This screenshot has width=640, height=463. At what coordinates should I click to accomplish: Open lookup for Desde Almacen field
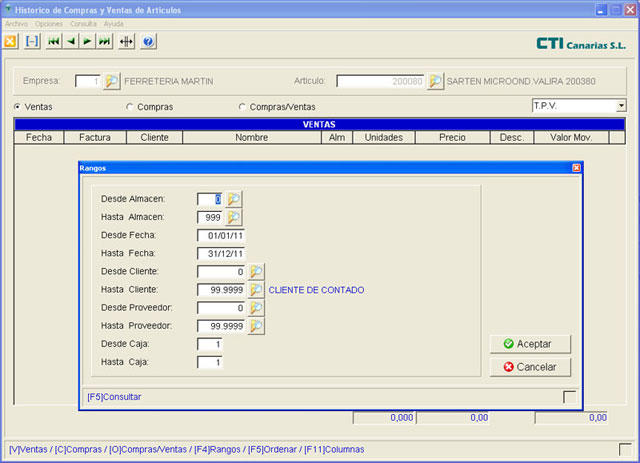[x=233, y=199]
